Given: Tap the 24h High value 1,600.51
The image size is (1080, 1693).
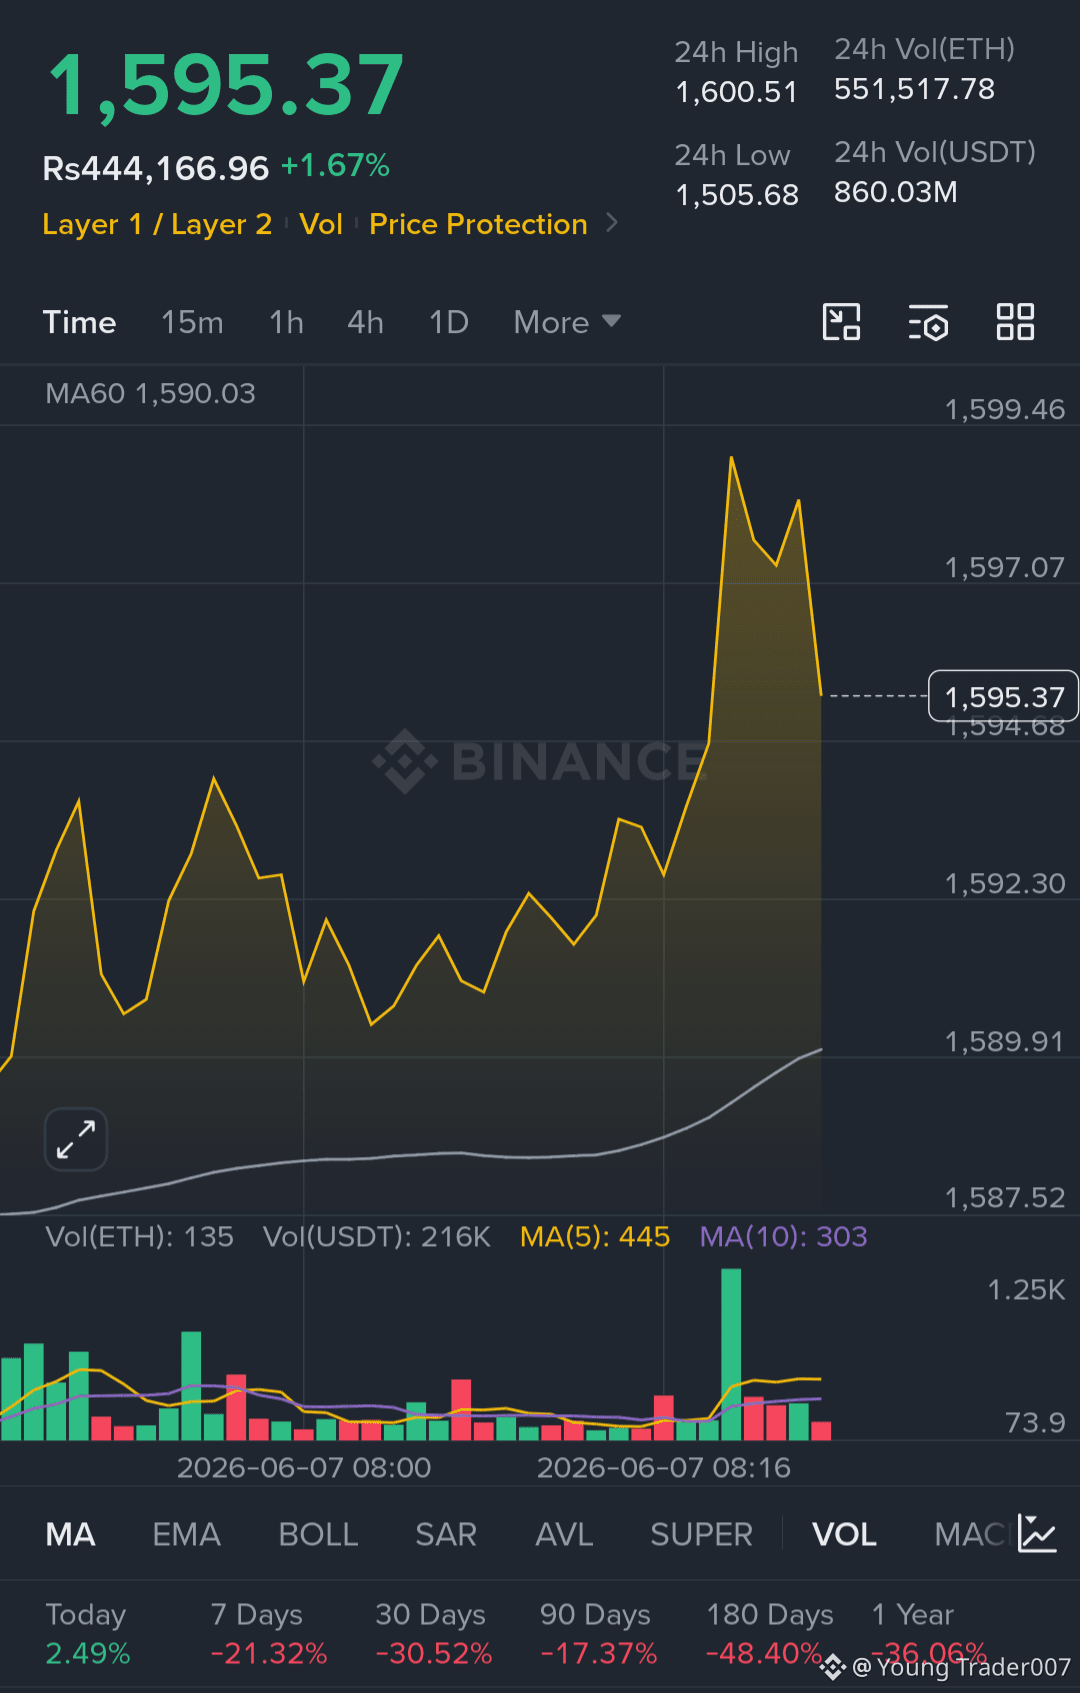Looking at the screenshot, I should click(x=736, y=92).
